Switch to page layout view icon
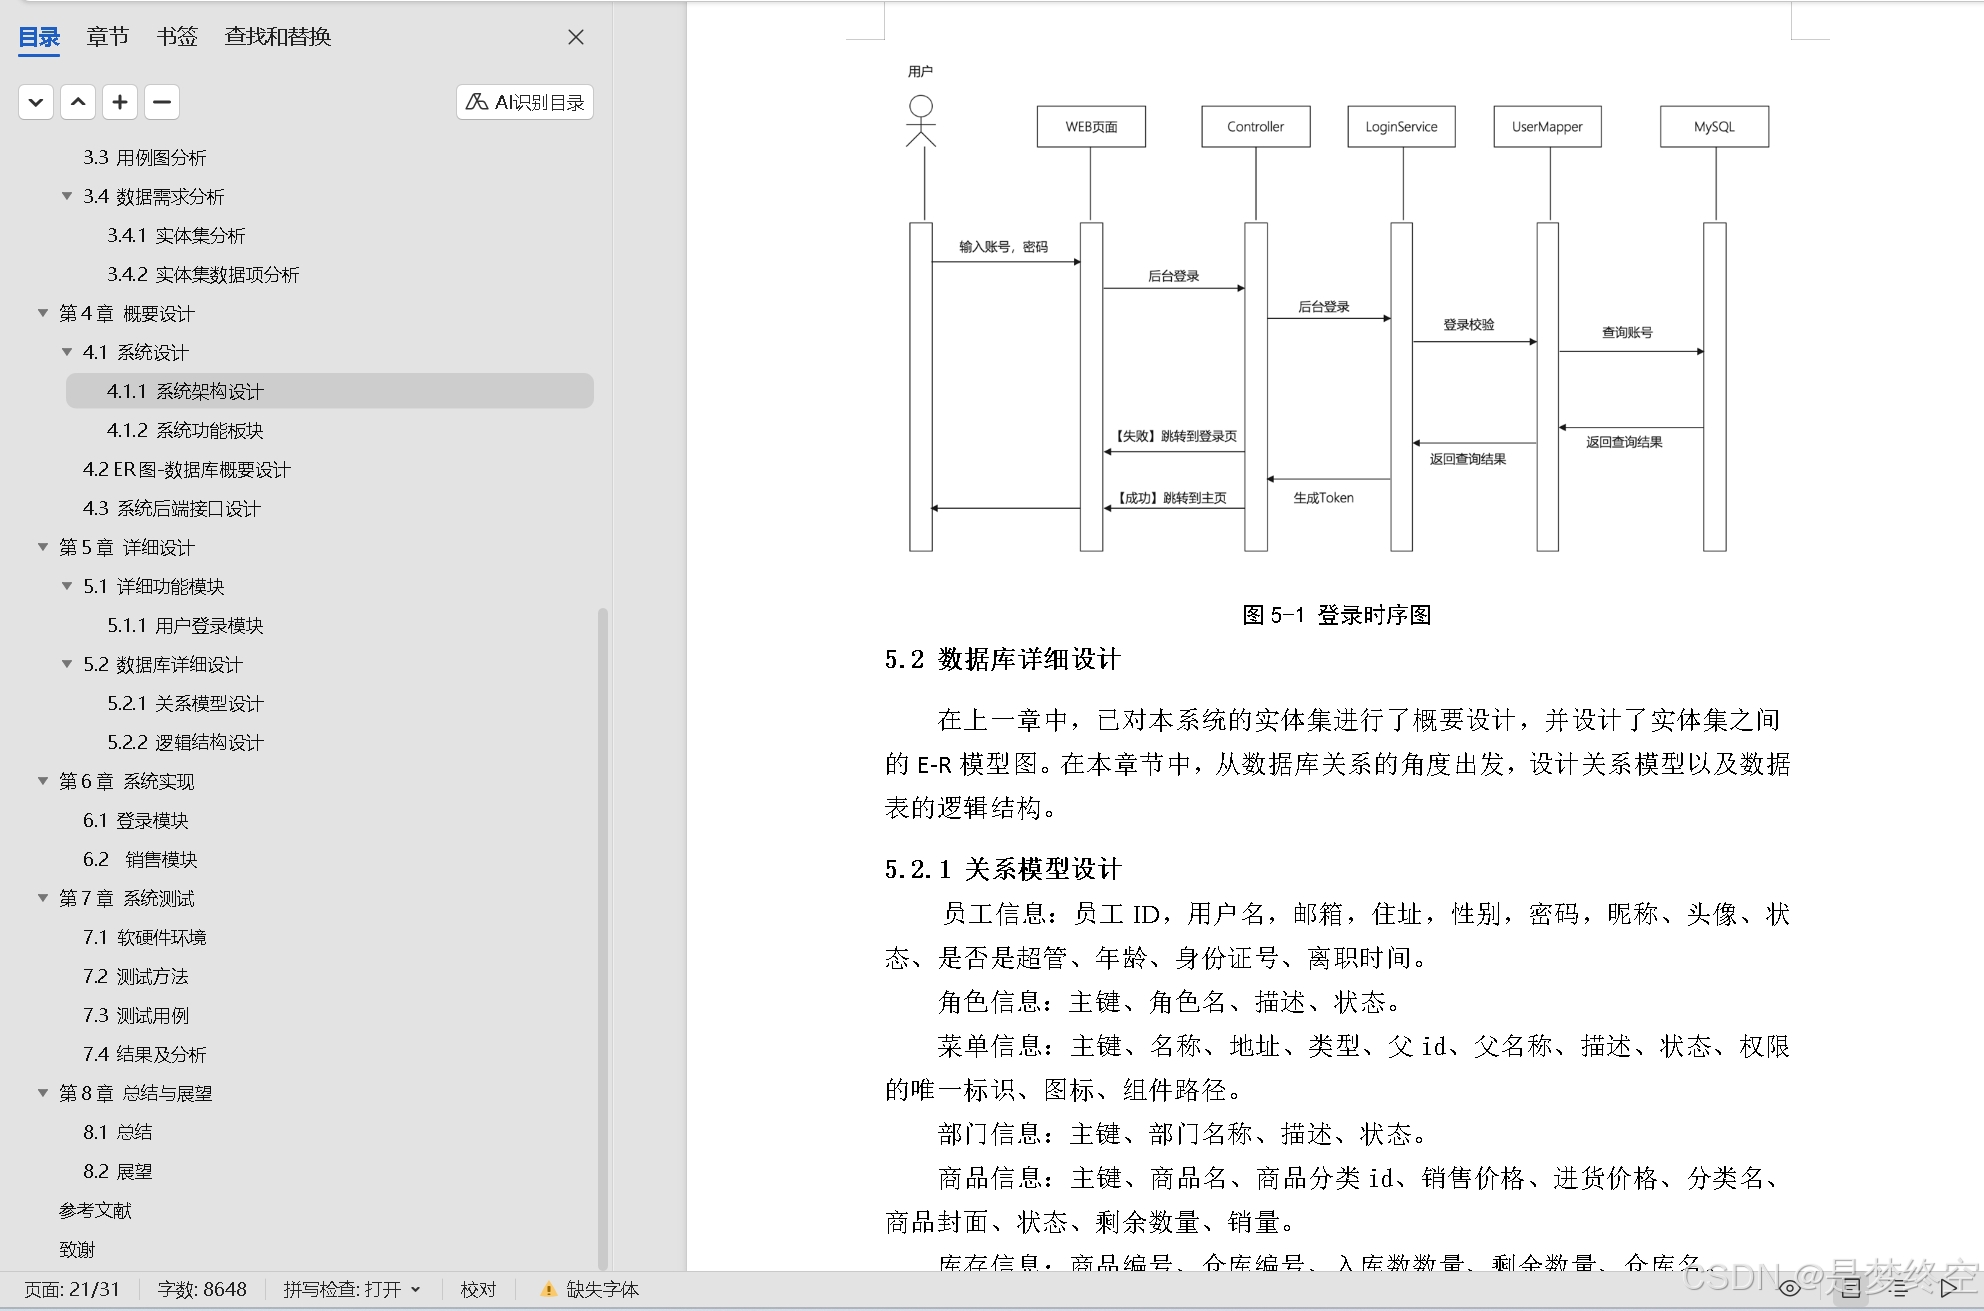 coord(1851,1288)
